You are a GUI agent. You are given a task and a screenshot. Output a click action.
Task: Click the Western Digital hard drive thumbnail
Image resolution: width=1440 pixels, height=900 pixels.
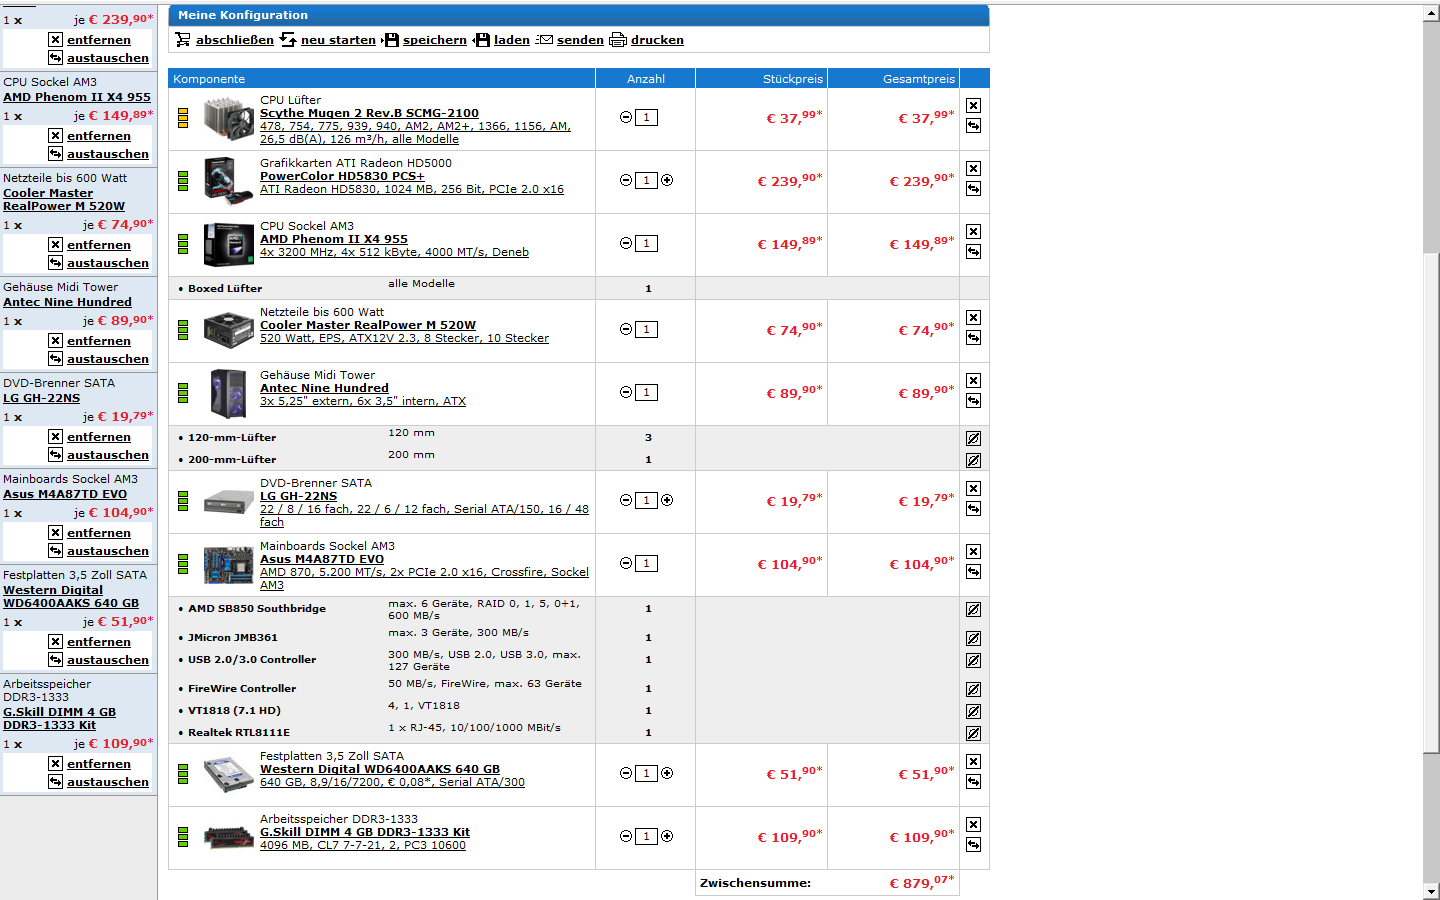(228, 775)
